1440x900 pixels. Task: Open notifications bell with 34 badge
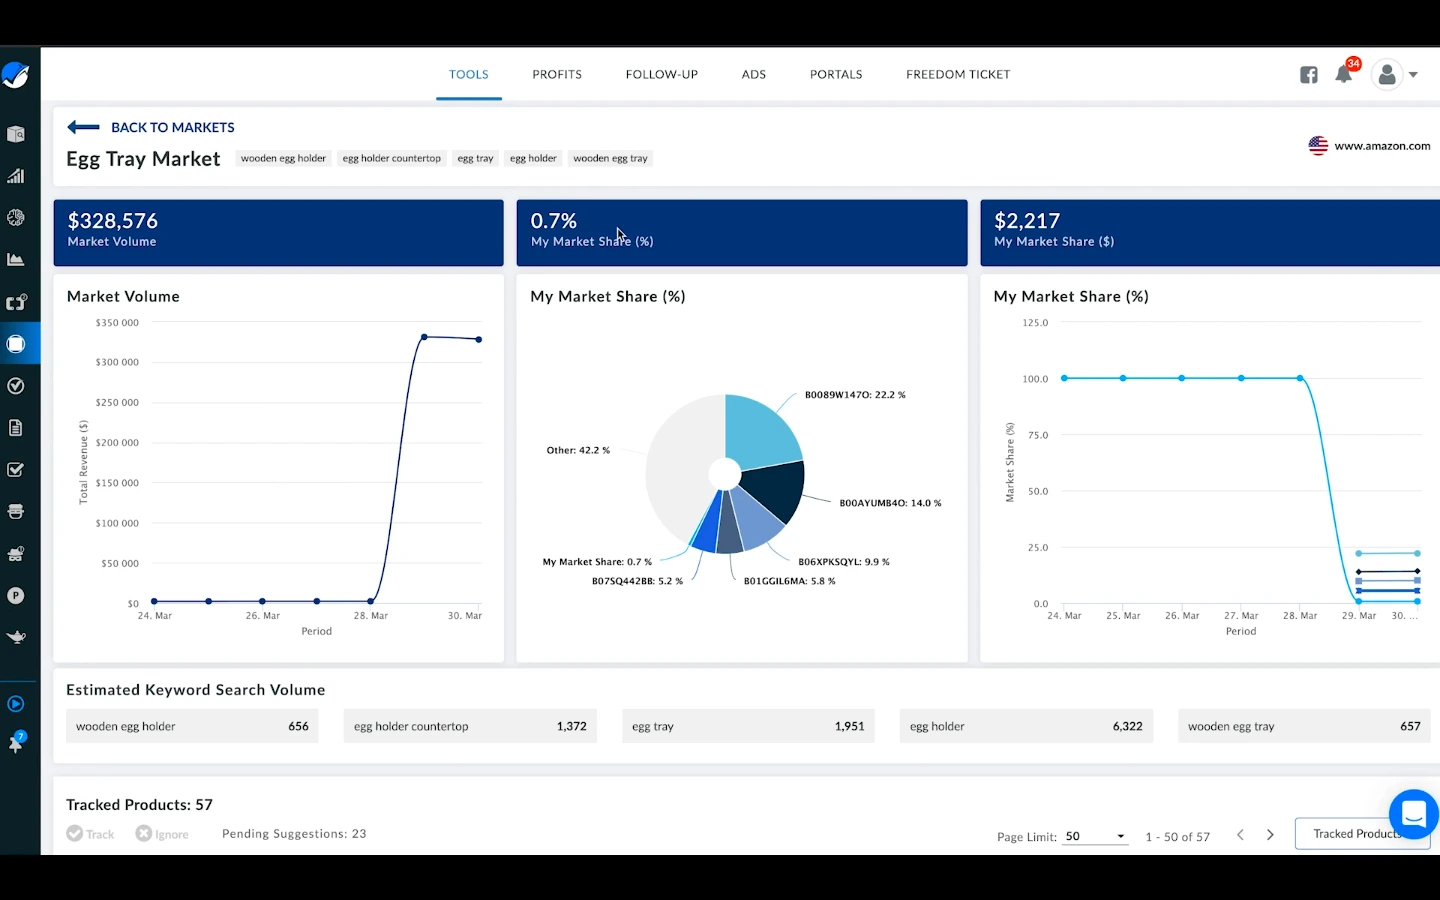point(1343,75)
